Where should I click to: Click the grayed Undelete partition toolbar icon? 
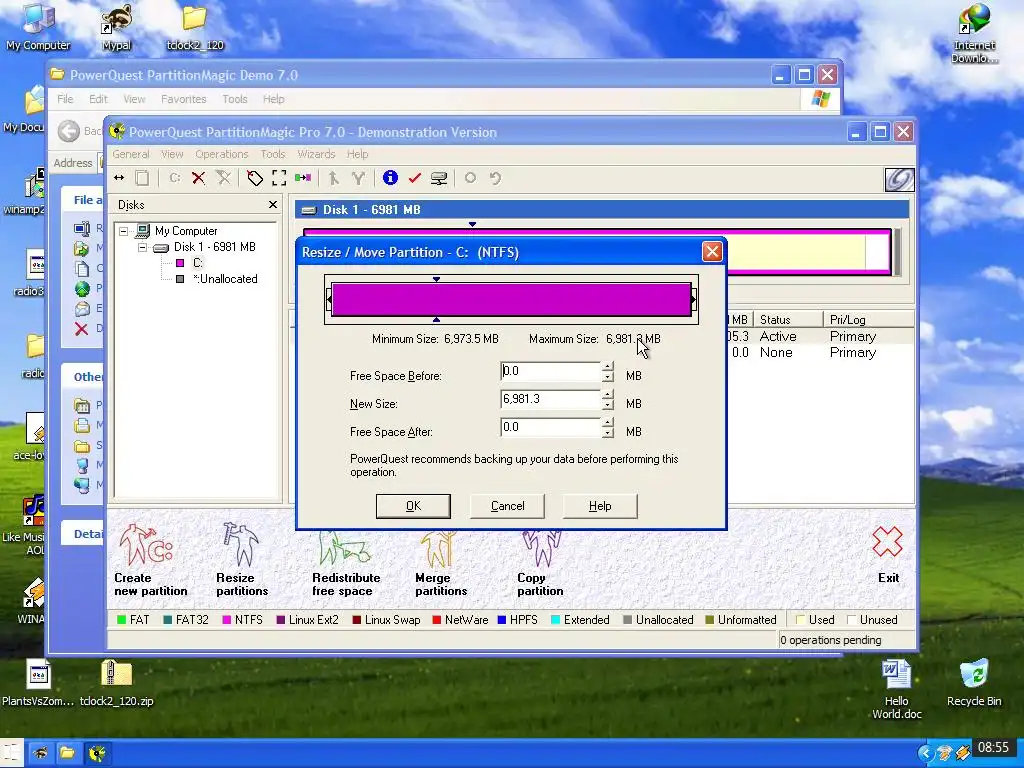[x=223, y=178]
